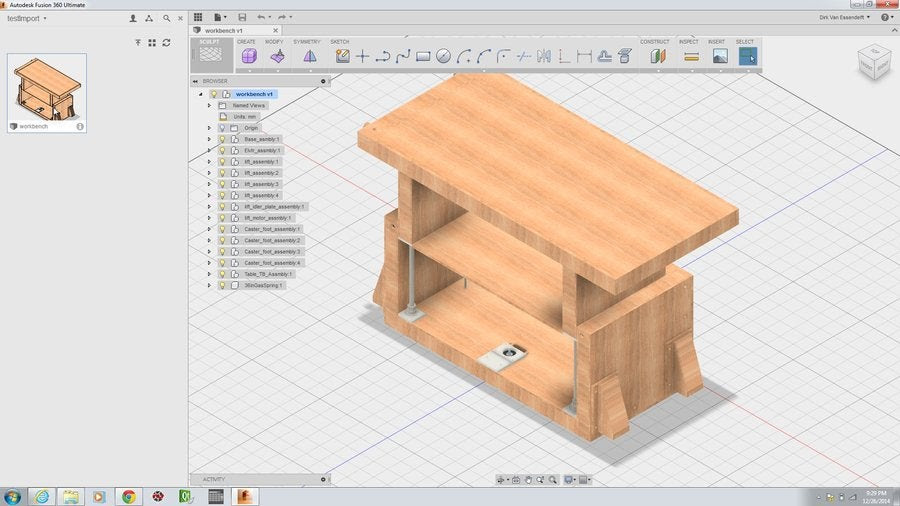The image size is (900, 506).
Task: Click the Windows Start button
Action: (12, 496)
